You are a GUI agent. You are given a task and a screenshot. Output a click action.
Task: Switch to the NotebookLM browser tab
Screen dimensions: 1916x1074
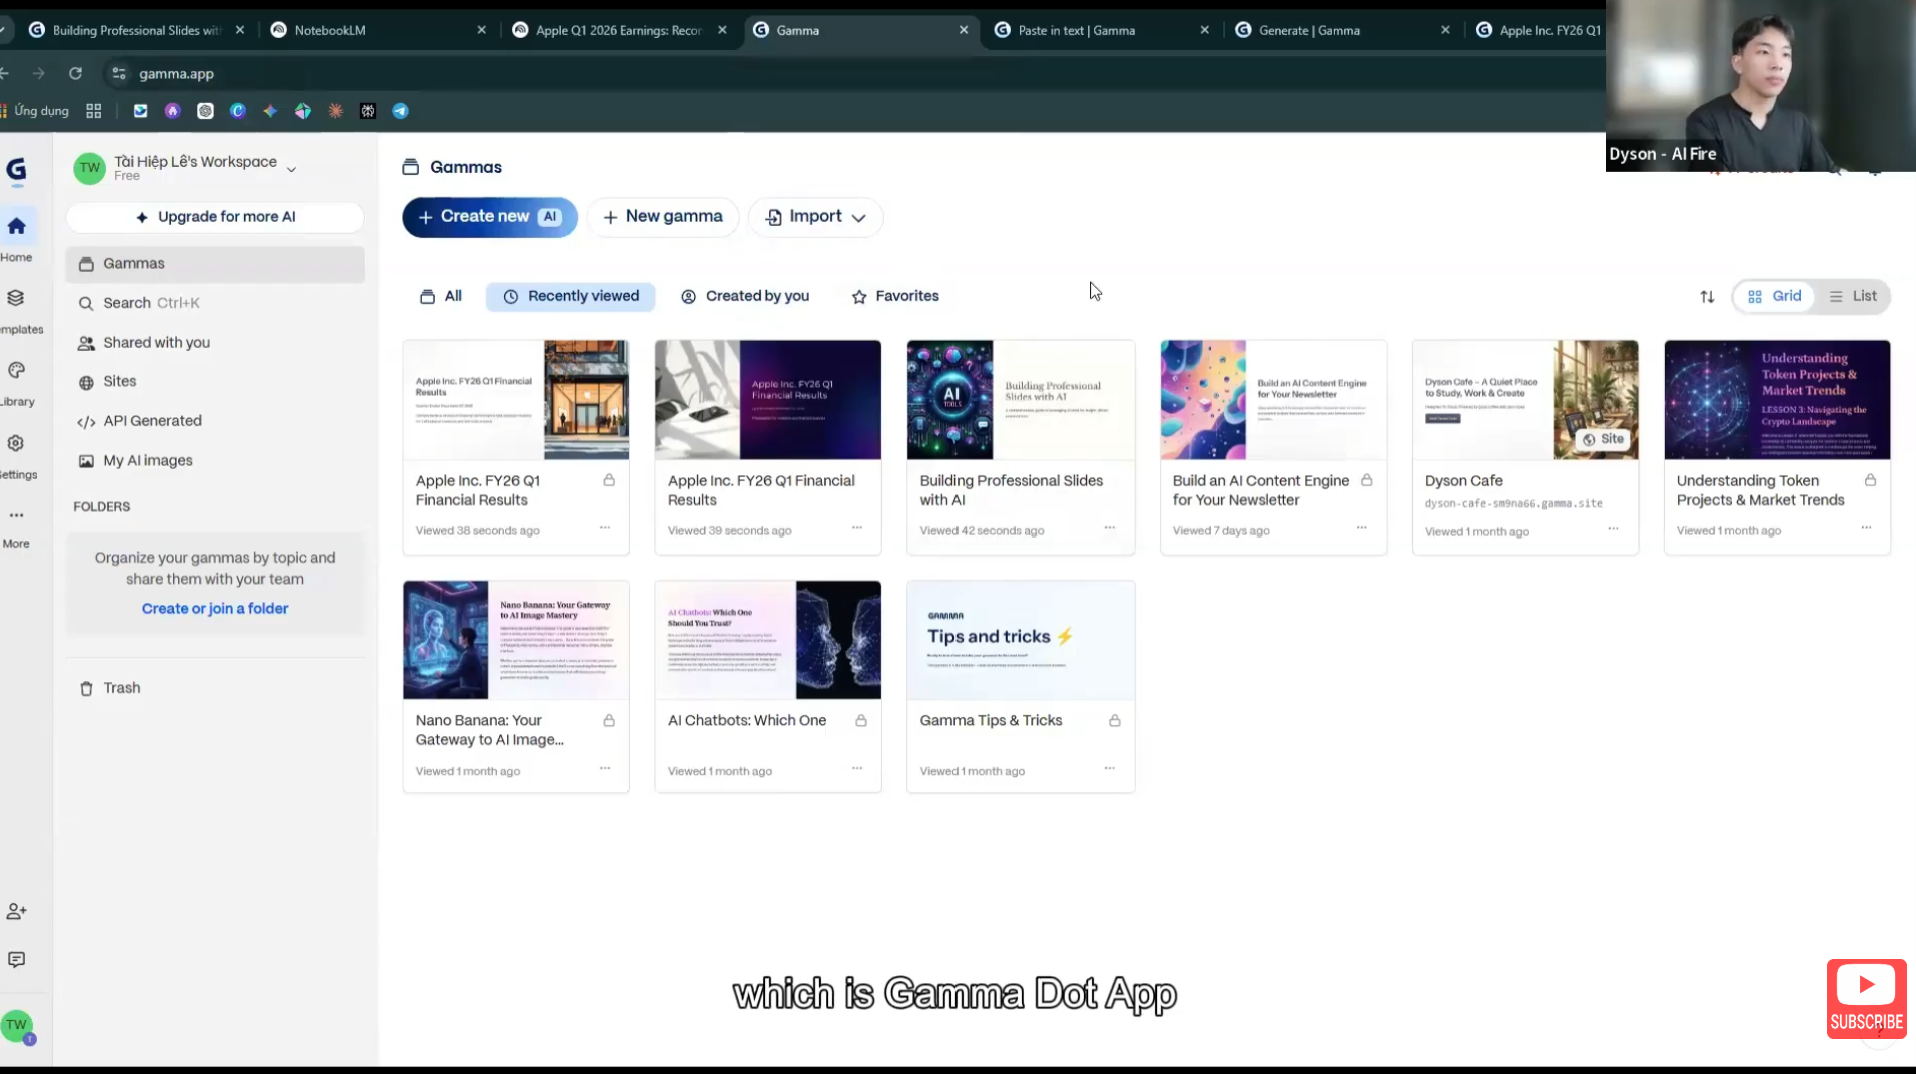click(330, 30)
